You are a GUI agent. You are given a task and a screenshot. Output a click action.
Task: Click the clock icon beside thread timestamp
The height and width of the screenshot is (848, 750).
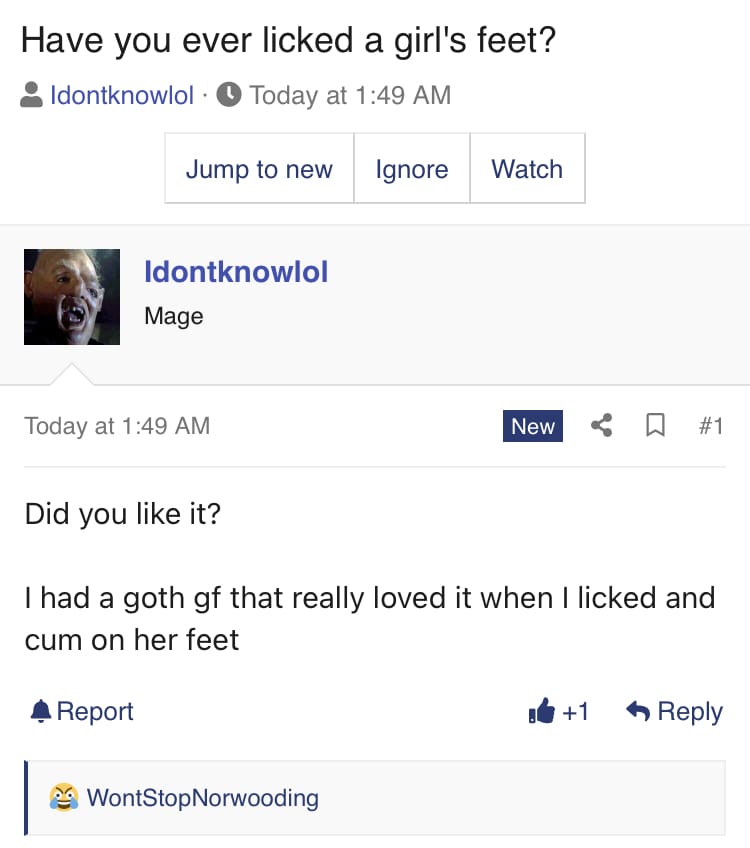(x=229, y=95)
